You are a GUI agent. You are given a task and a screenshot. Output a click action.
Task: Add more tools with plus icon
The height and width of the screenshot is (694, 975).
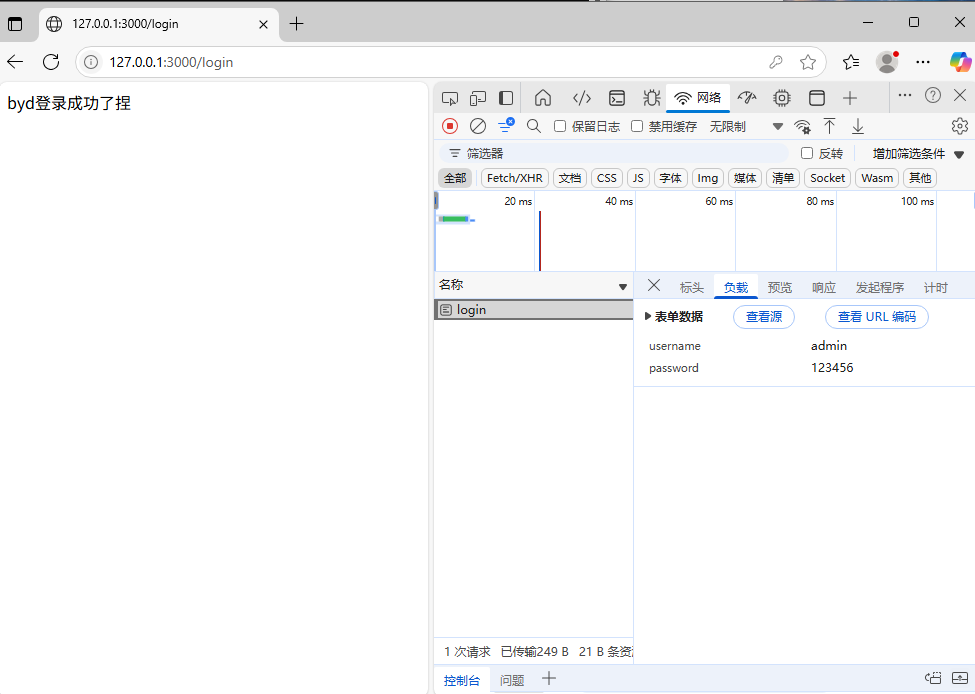click(850, 98)
